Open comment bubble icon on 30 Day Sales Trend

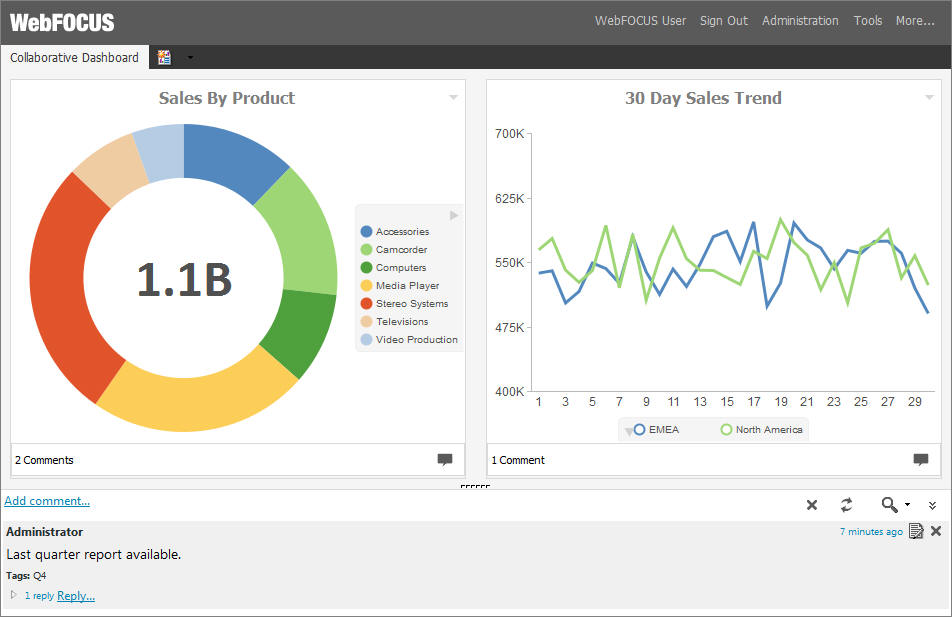[921, 460]
